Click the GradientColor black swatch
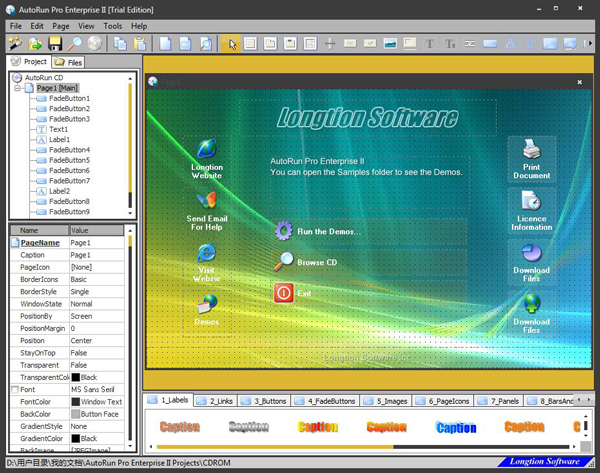600x473 pixels. point(76,439)
